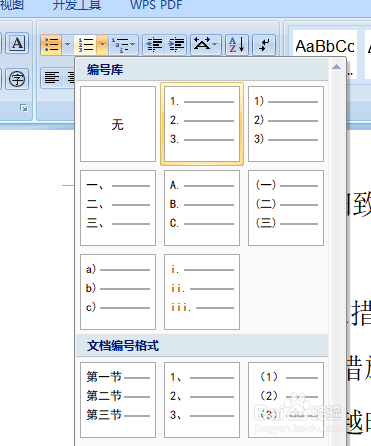Image resolution: width=371 pixels, height=446 pixels.
Task: Click the numbered list icon
Action: click(x=86, y=44)
